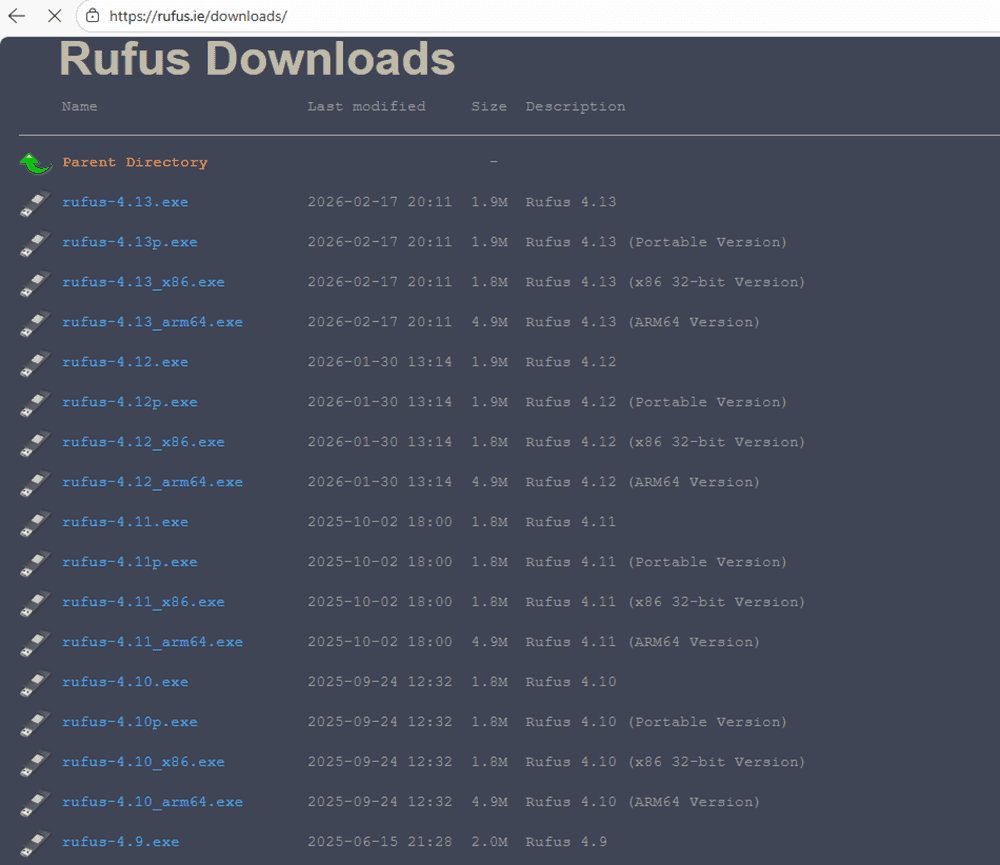Stop page loading with the X button
The height and width of the screenshot is (865, 1000).
click(x=54, y=16)
